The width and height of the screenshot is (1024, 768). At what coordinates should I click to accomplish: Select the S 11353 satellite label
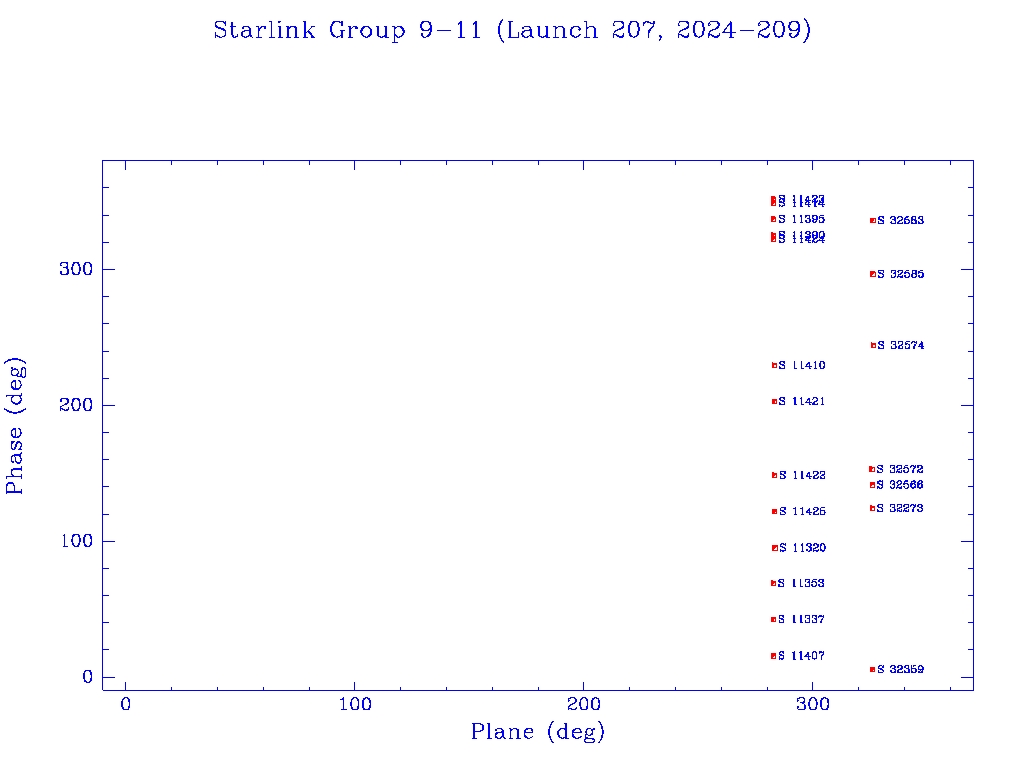(801, 583)
